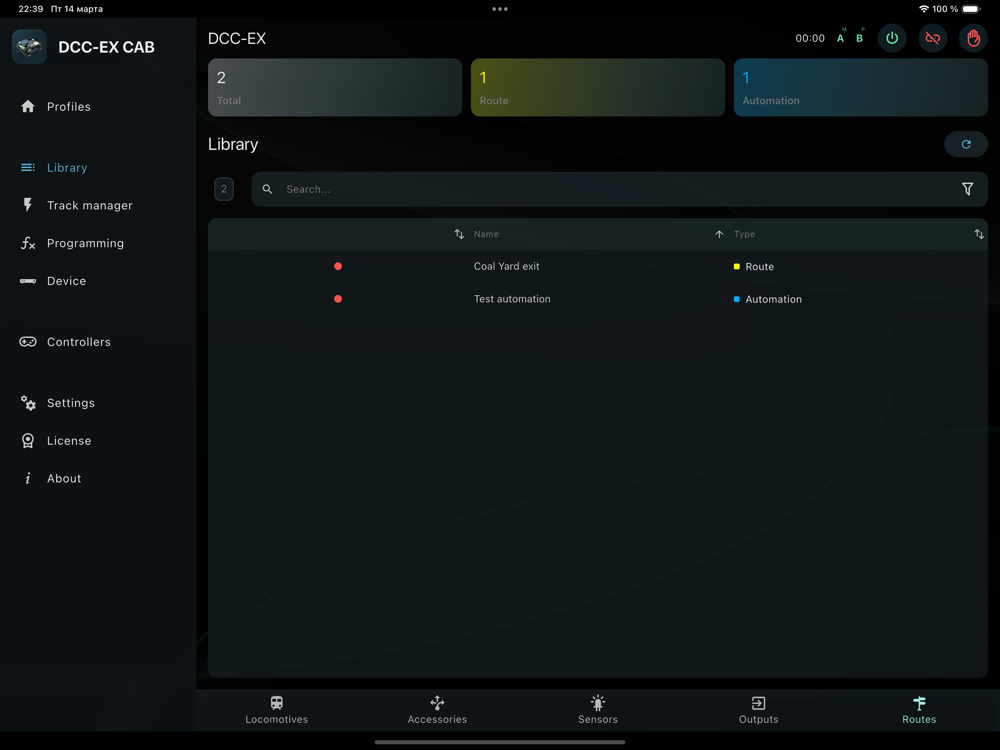The height and width of the screenshot is (750, 1000).
Task: Toggle the red status dot for Test automation
Action: pyautogui.click(x=338, y=298)
